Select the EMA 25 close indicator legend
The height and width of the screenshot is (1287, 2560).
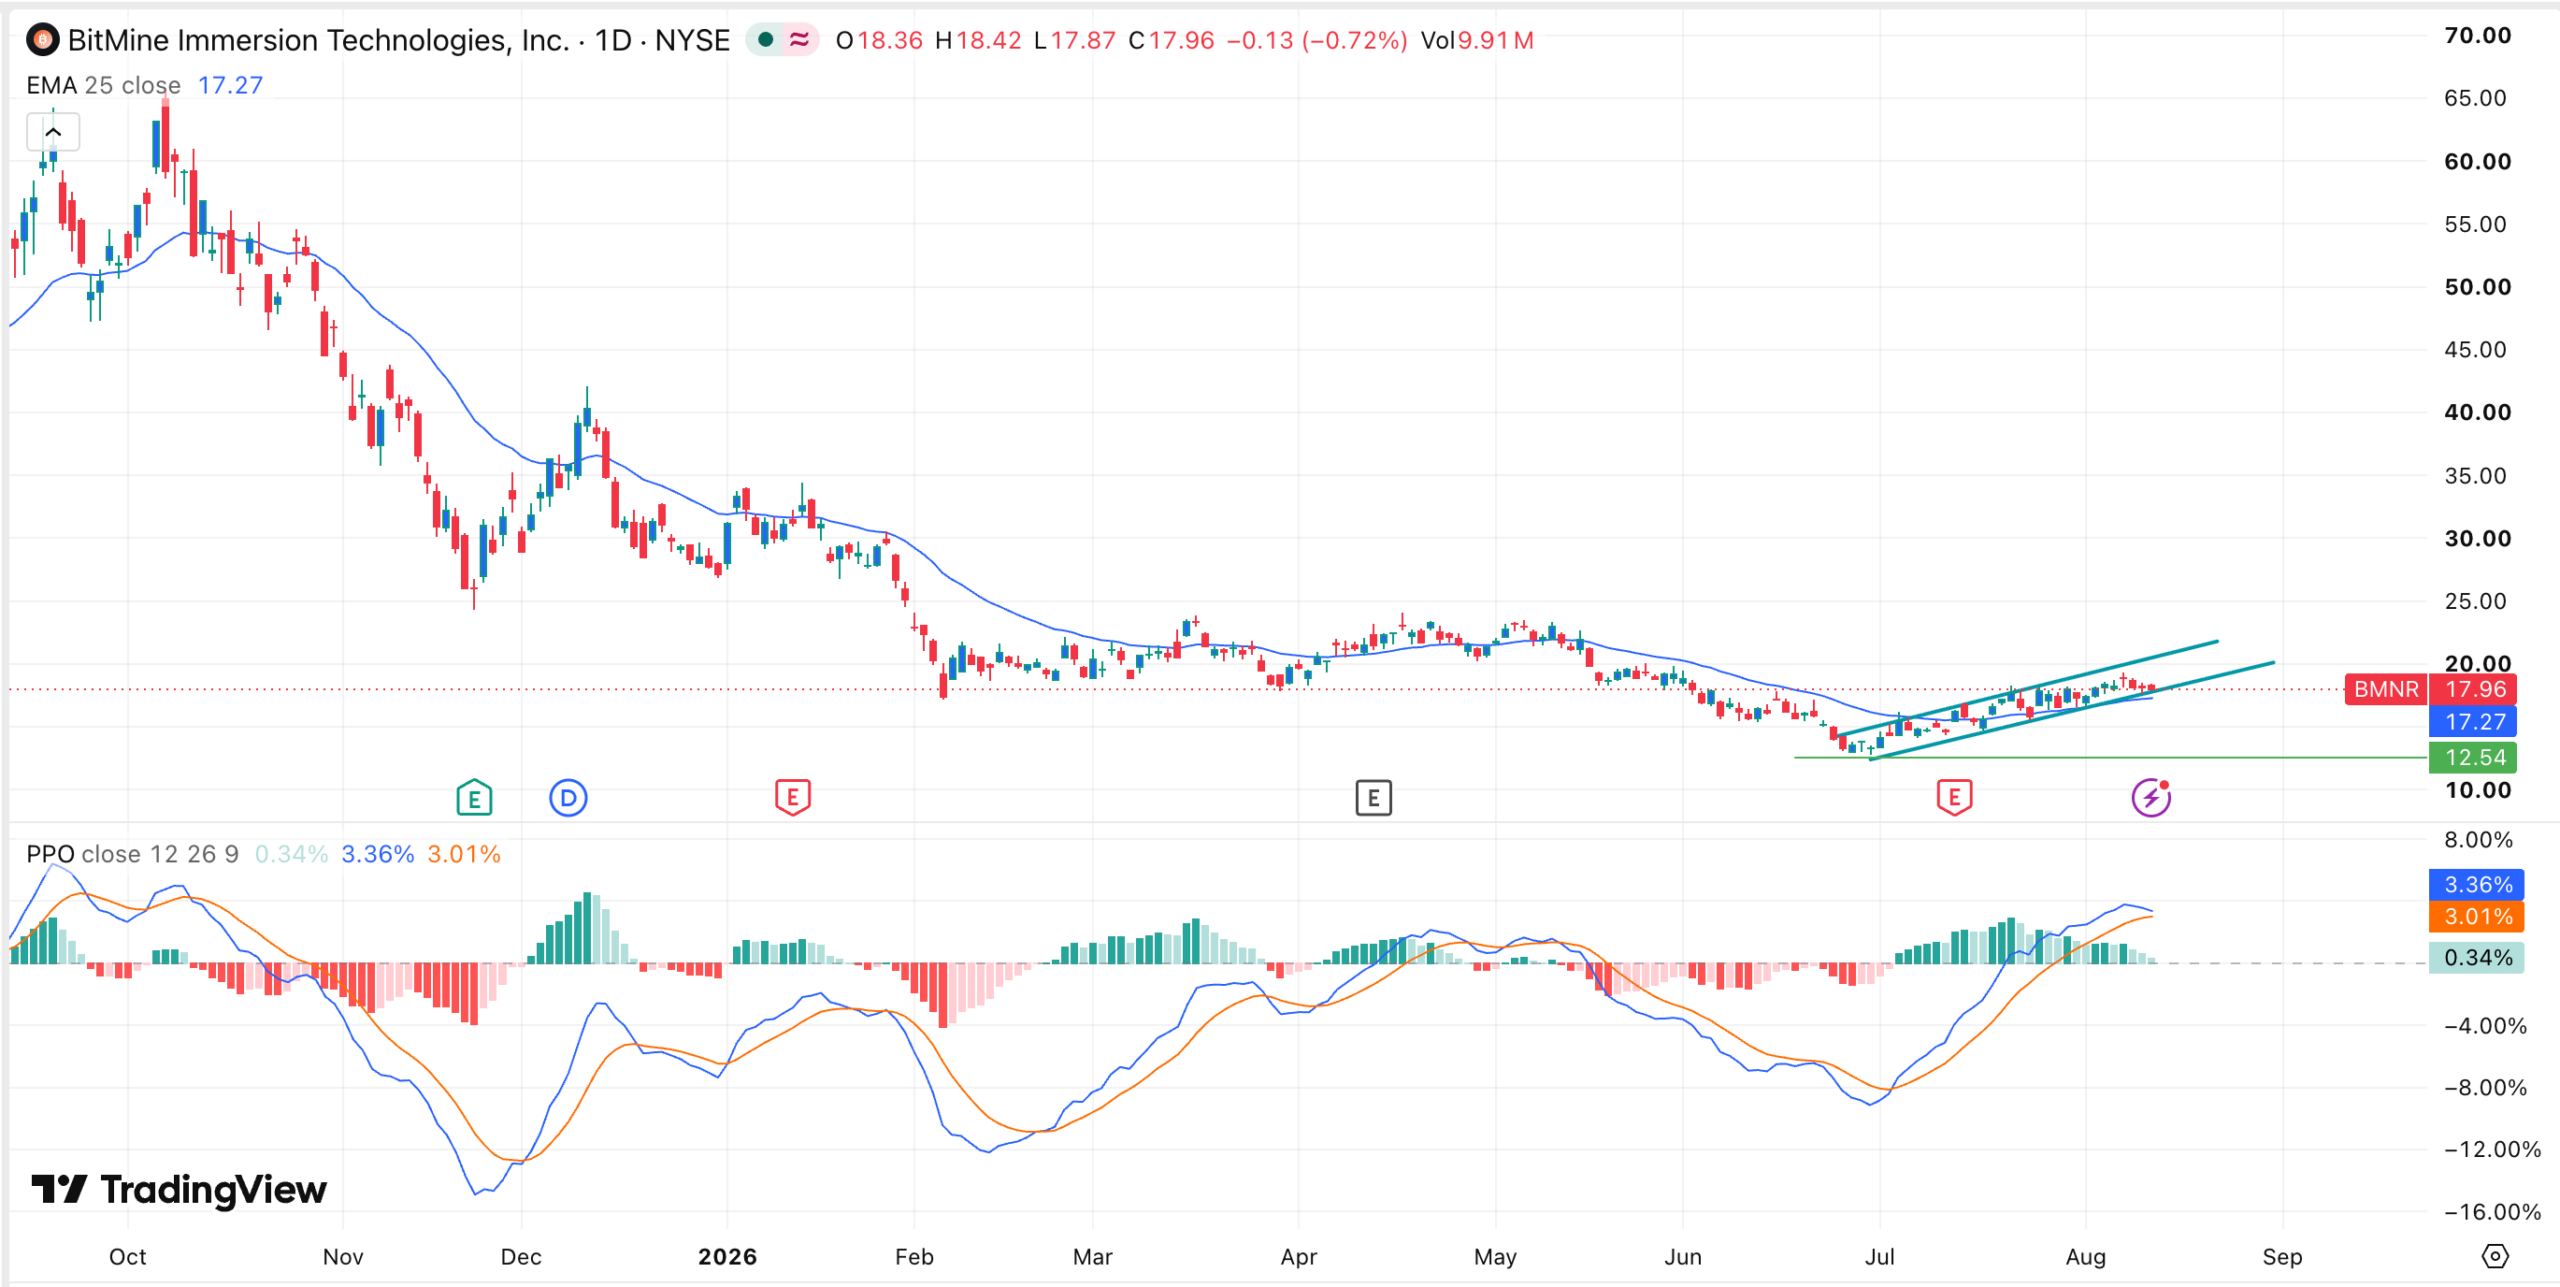[x=104, y=85]
